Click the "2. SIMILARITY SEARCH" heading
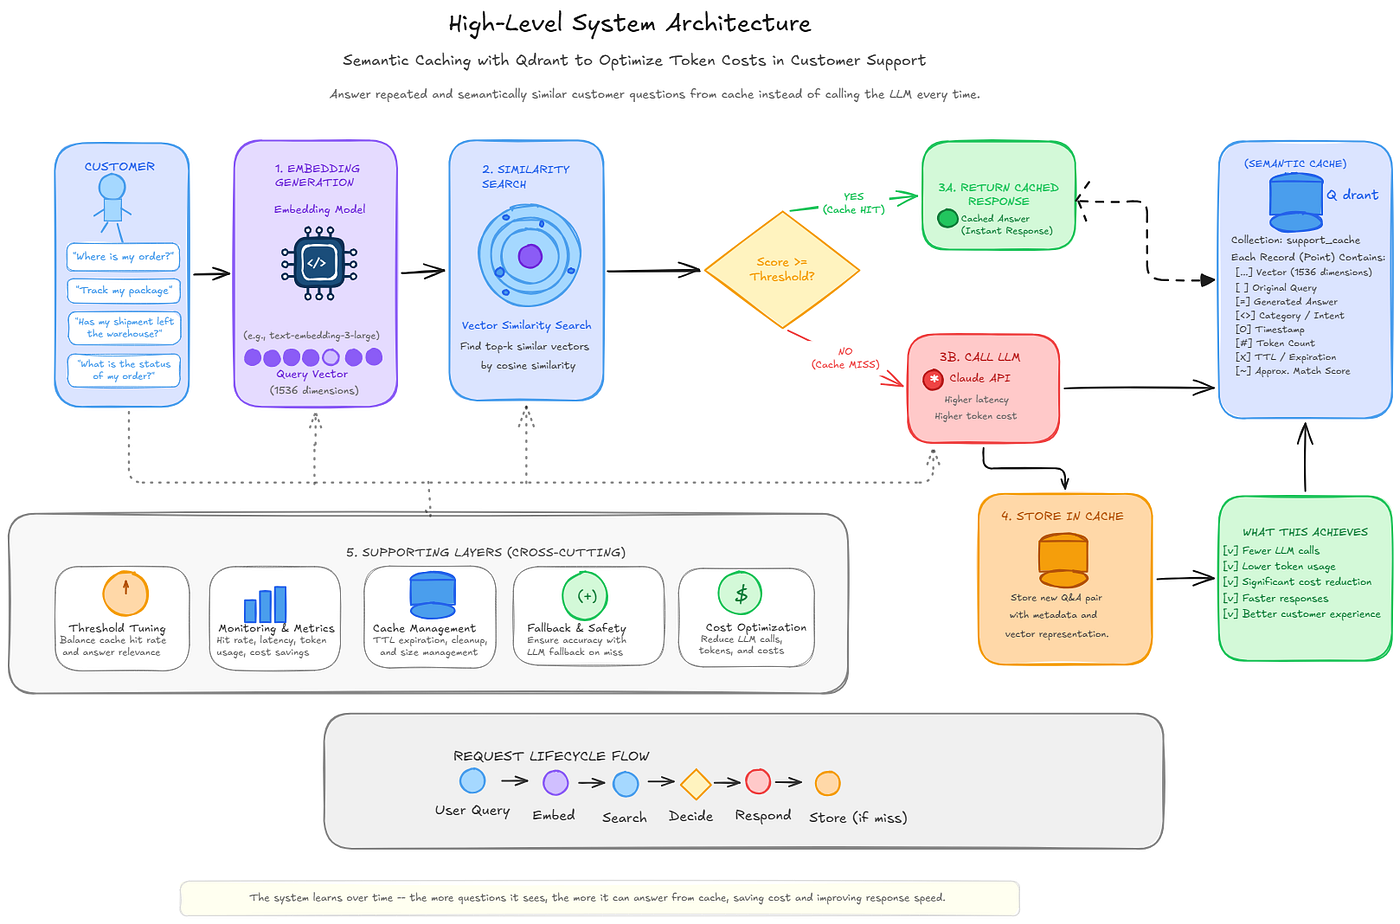The width and height of the screenshot is (1400, 924). click(525, 177)
